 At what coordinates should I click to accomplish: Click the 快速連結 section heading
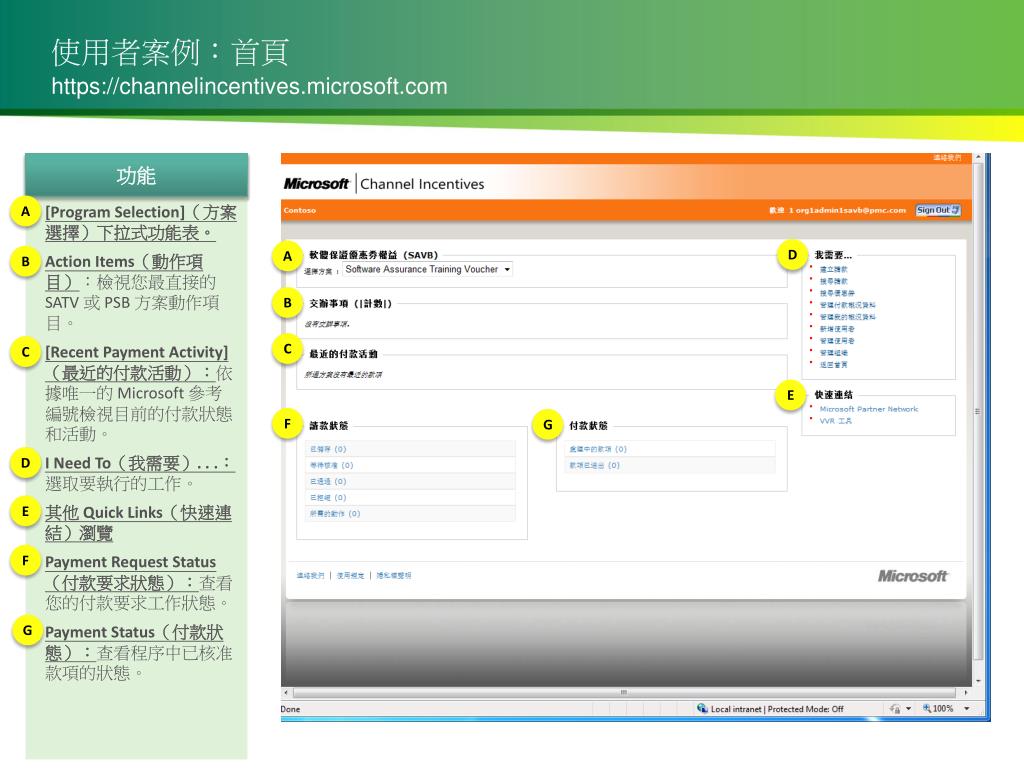click(x=833, y=395)
